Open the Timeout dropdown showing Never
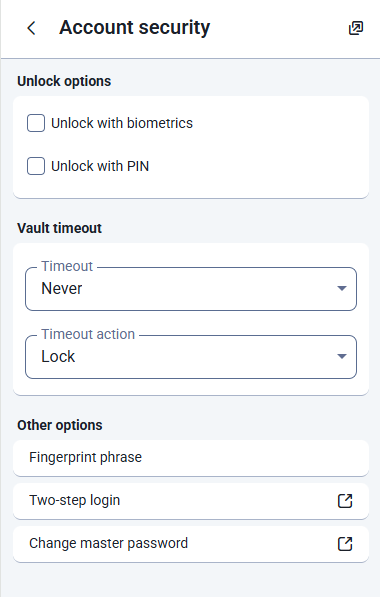380x597 pixels. coord(191,289)
